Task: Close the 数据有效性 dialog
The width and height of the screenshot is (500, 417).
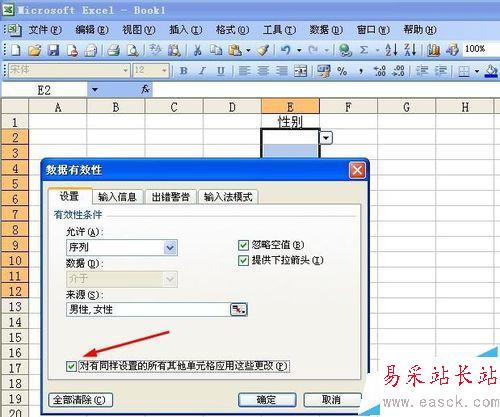Action: pyautogui.click(x=357, y=170)
